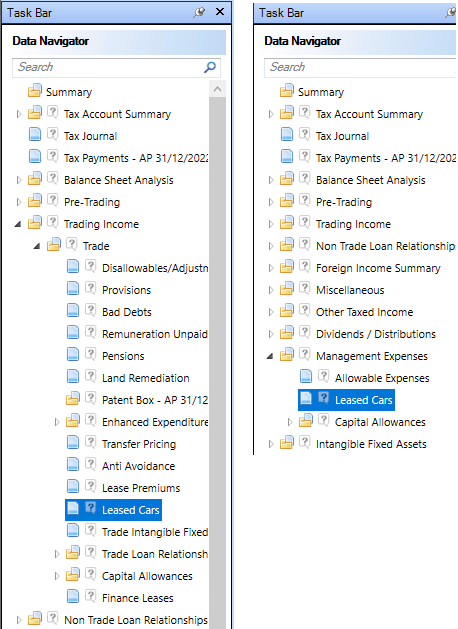
Task: Expand Non Trade Loan Relationships in right panel
Action: [x=271, y=246]
